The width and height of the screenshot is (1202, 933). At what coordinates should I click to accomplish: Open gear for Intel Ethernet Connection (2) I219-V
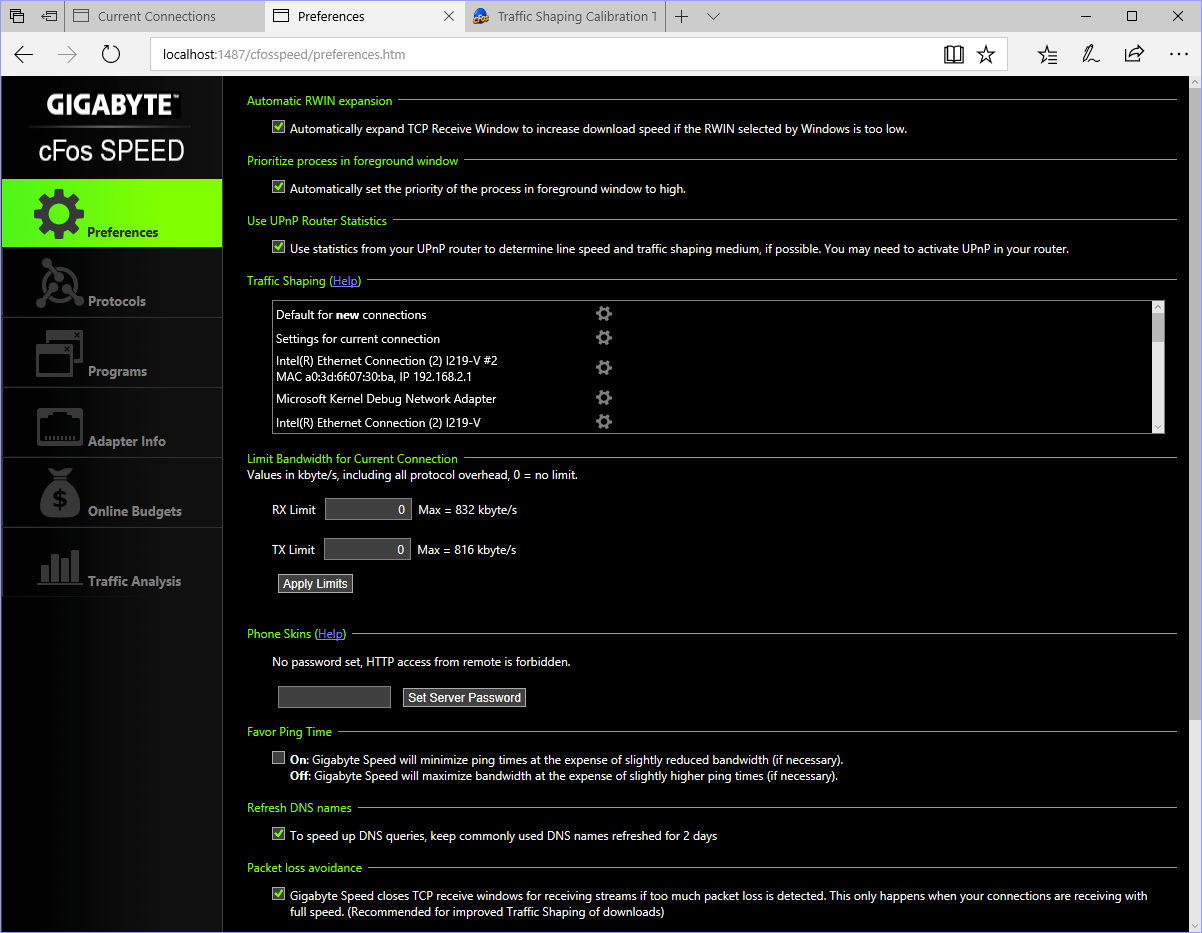[x=604, y=422]
